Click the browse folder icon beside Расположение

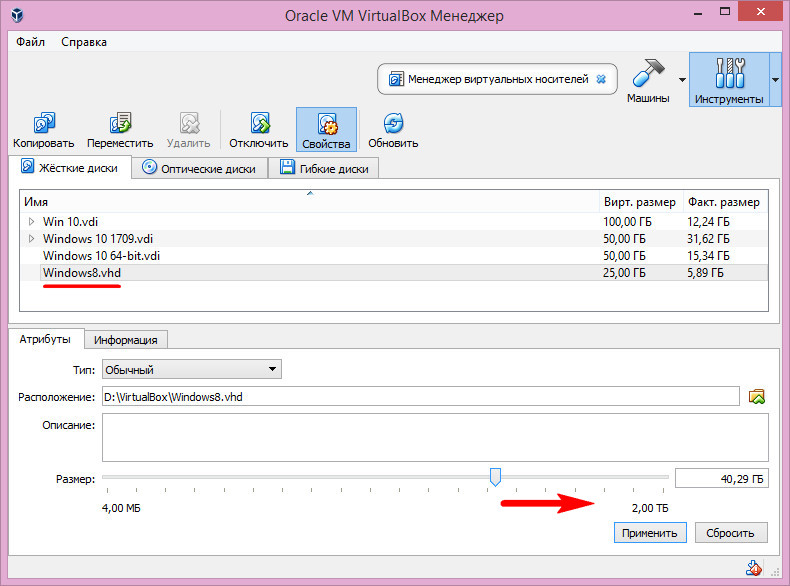[757, 397]
